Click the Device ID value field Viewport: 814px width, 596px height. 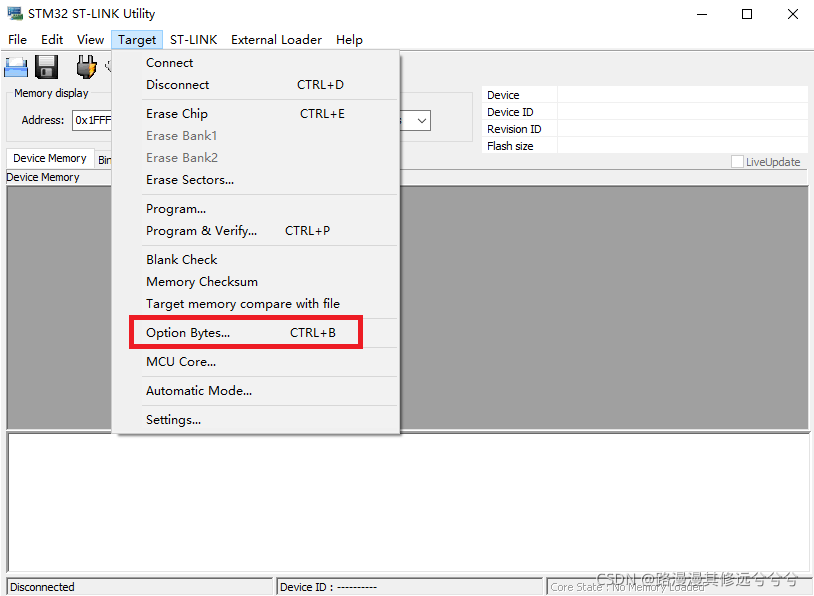point(683,112)
